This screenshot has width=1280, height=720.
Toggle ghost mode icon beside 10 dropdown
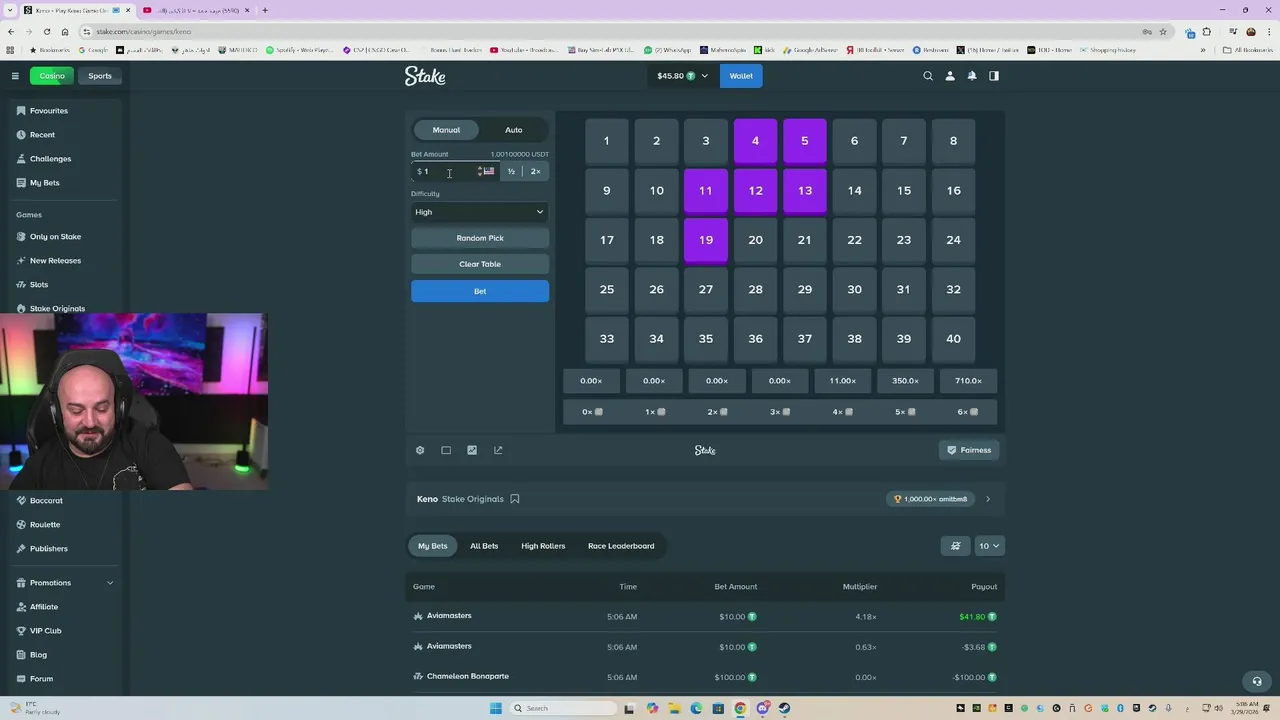coord(955,546)
